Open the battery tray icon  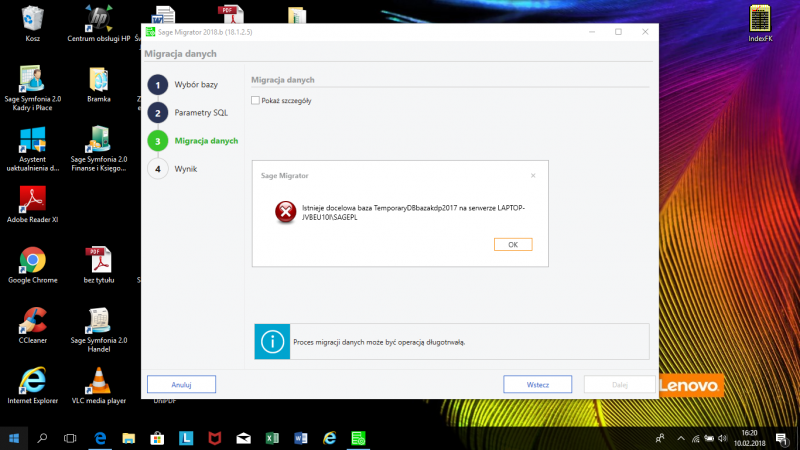709,438
